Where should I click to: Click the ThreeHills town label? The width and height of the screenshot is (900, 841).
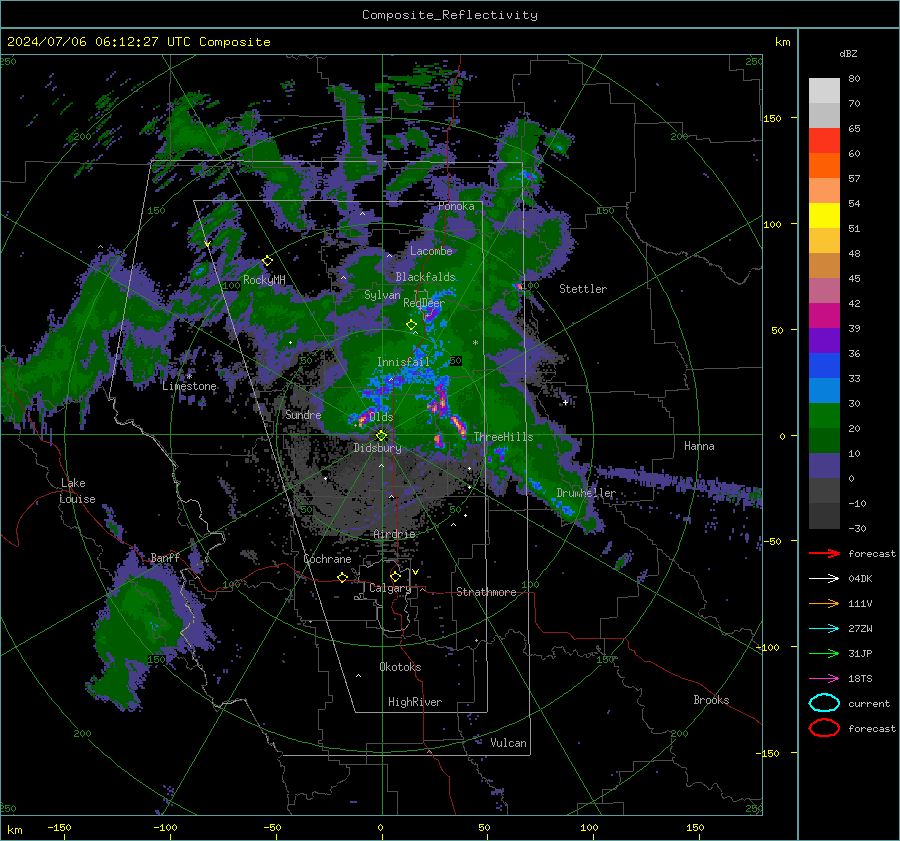pos(503,437)
